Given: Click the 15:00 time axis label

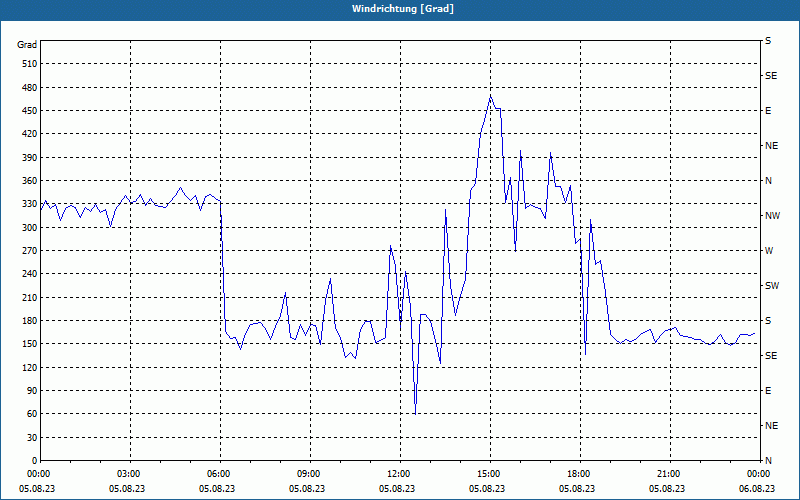Looking at the screenshot, I should [487, 474].
